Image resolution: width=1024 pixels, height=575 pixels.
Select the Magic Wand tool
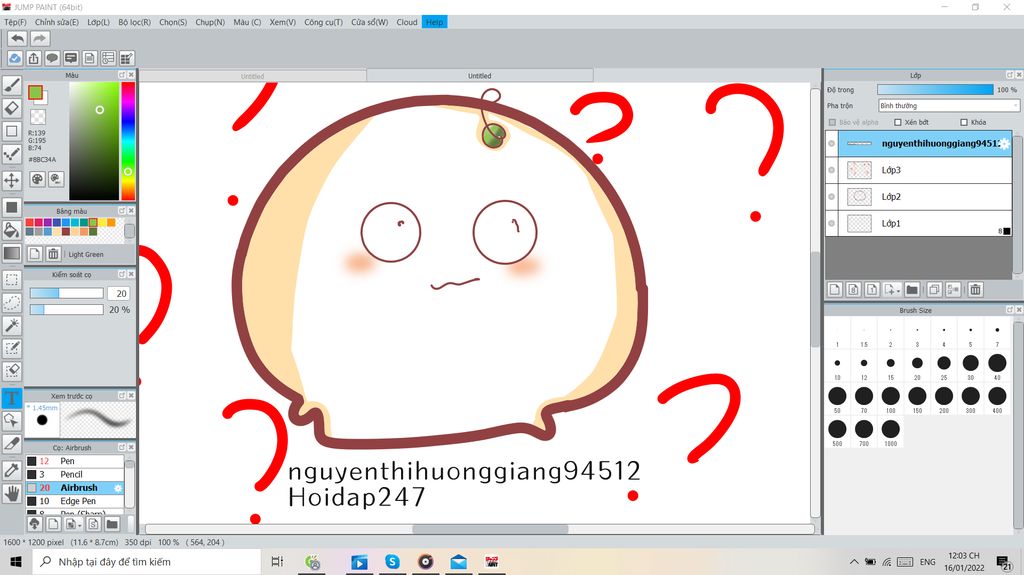tap(12, 325)
